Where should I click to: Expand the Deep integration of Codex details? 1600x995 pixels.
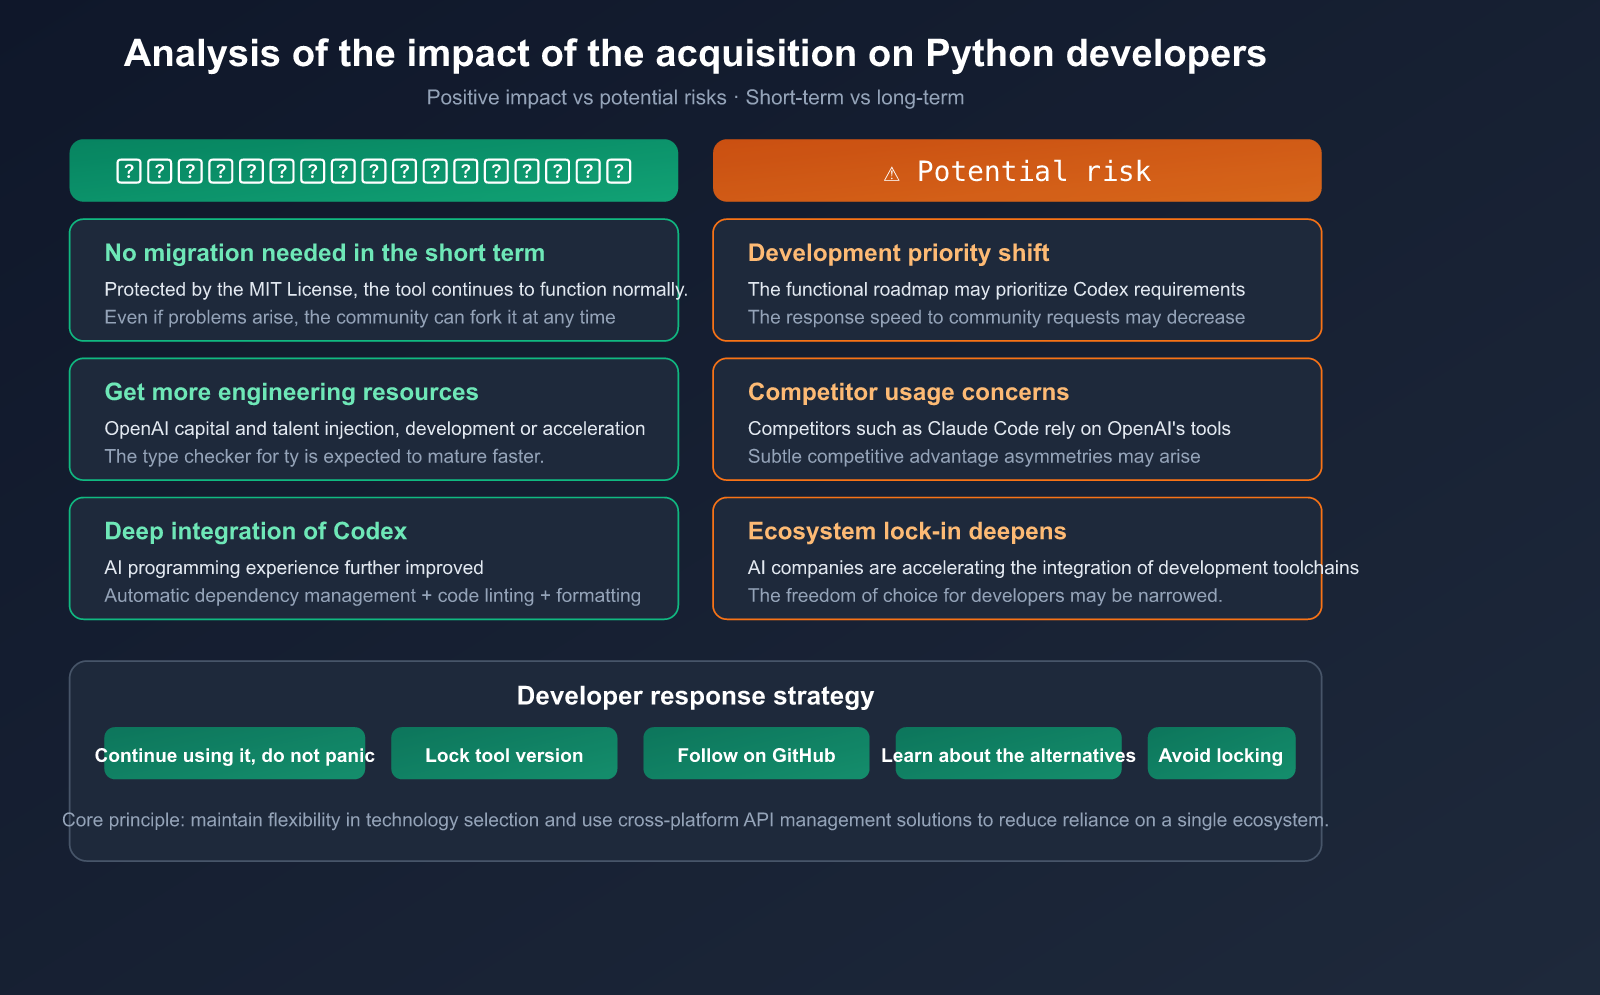point(373,559)
